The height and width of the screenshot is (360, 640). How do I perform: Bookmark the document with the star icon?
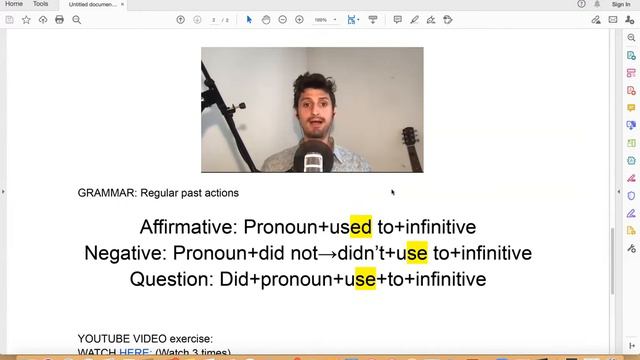point(26,20)
